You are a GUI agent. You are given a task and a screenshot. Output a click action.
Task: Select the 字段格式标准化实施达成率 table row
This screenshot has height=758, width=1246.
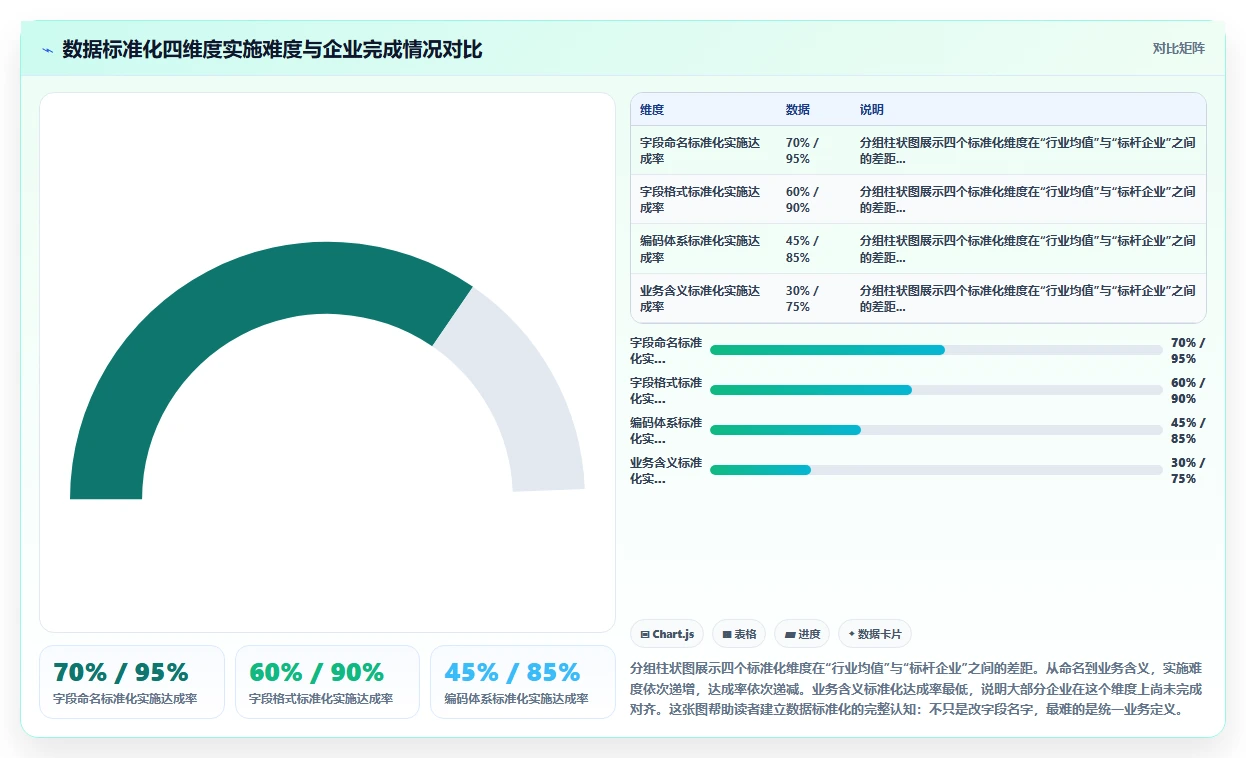[x=918, y=200]
